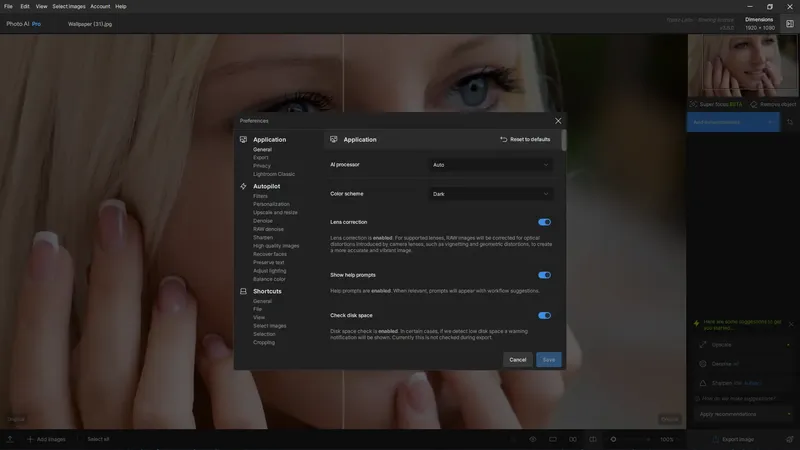
Task: Toggle the right panel icon near Dimensions
Action: [790, 23]
